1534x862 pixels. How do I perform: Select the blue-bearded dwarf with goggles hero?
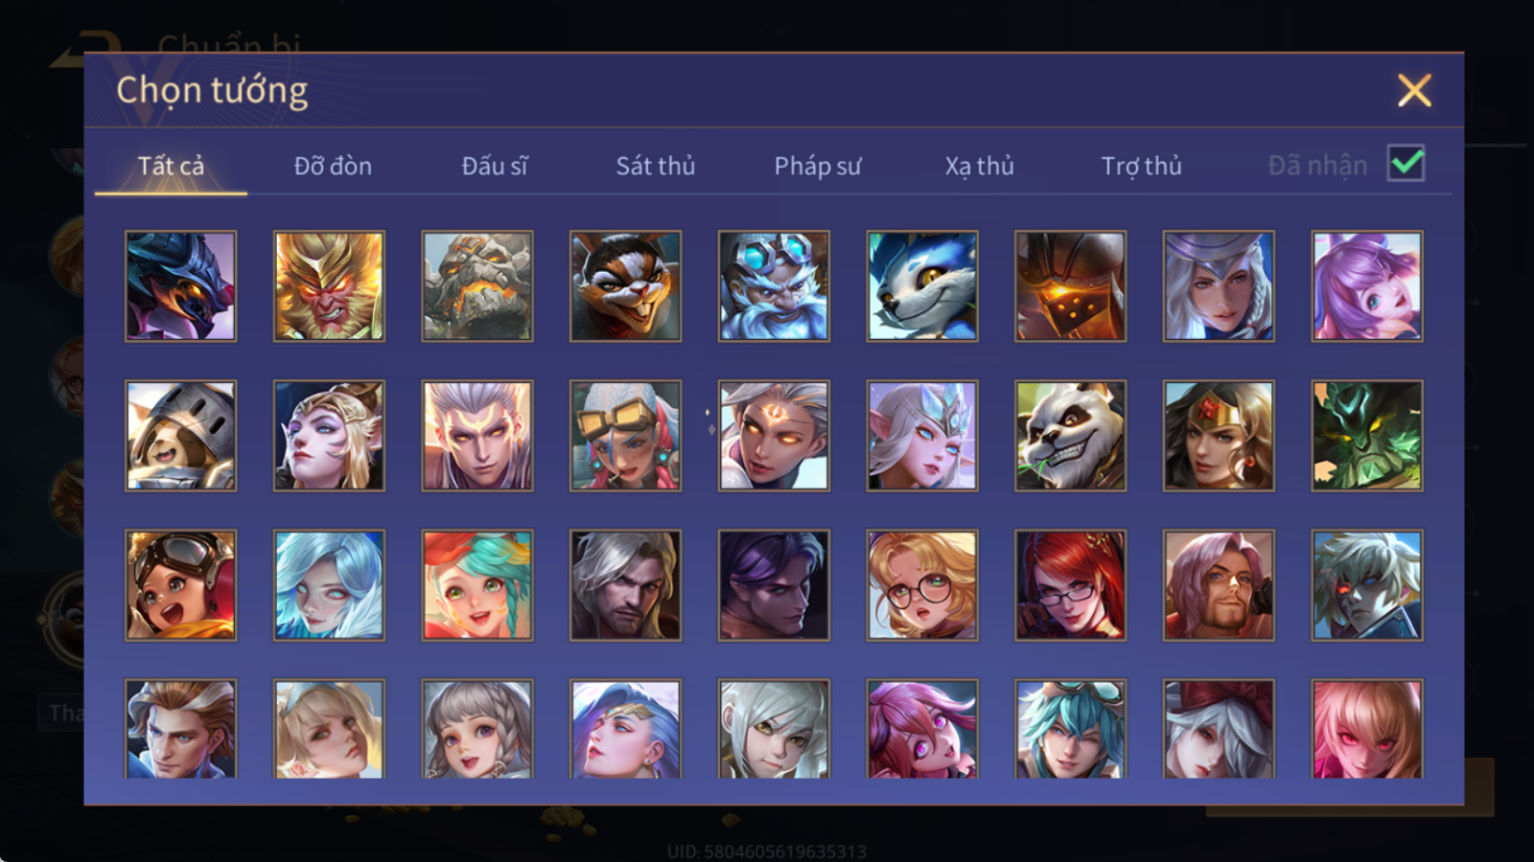tap(774, 286)
